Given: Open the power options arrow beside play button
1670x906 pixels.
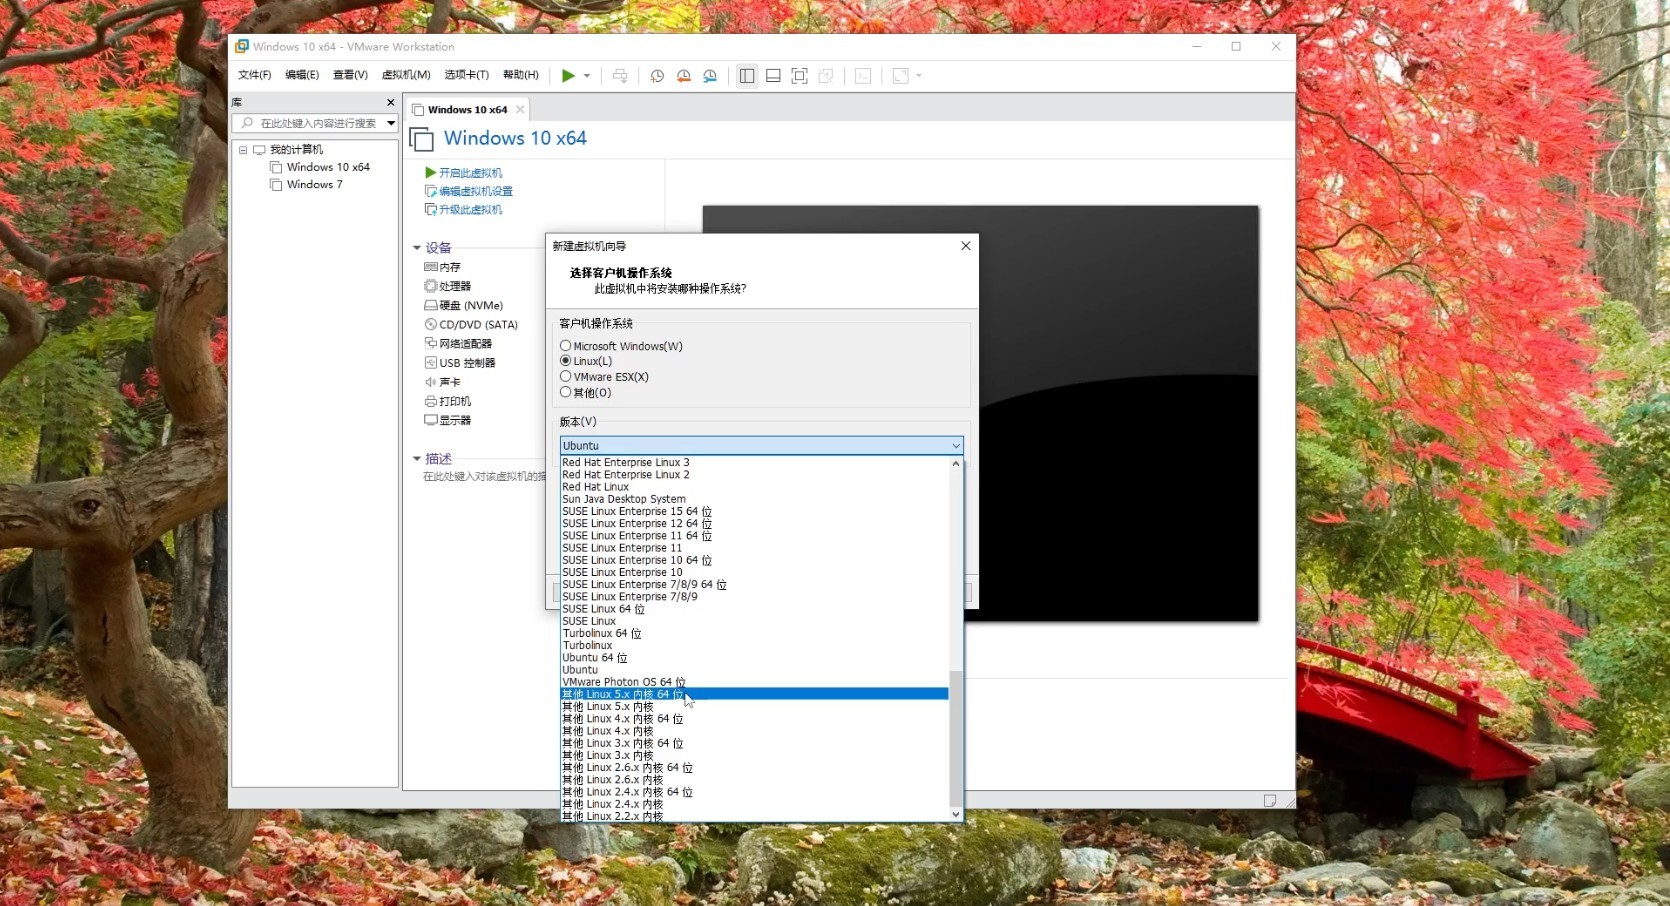Looking at the screenshot, I should (x=587, y=76).
